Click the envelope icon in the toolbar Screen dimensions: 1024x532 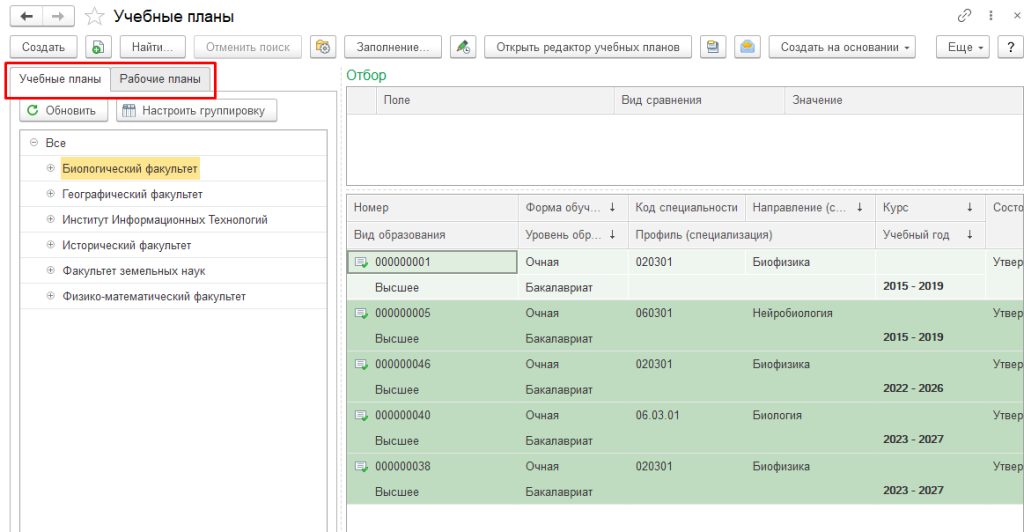point(746,47)
